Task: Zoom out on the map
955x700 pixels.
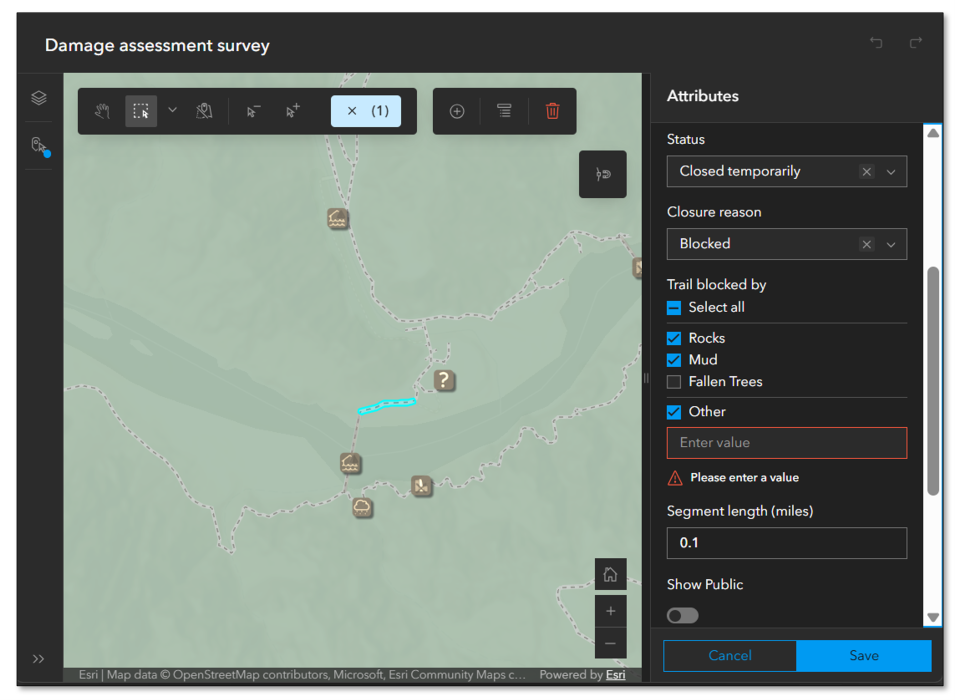Action: point(610,643)
